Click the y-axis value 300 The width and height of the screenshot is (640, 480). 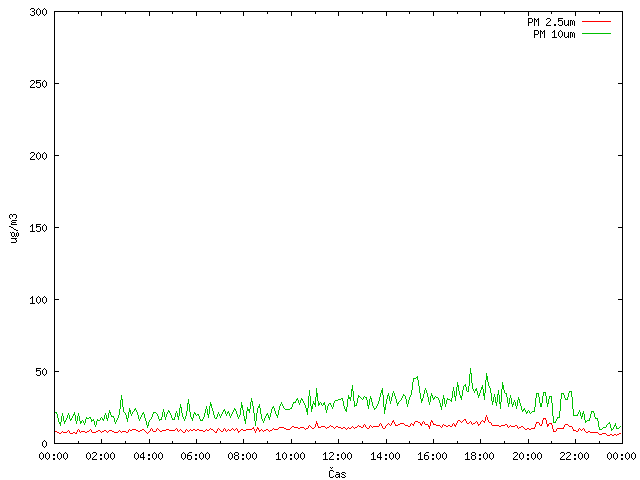(x=38, y=12)
